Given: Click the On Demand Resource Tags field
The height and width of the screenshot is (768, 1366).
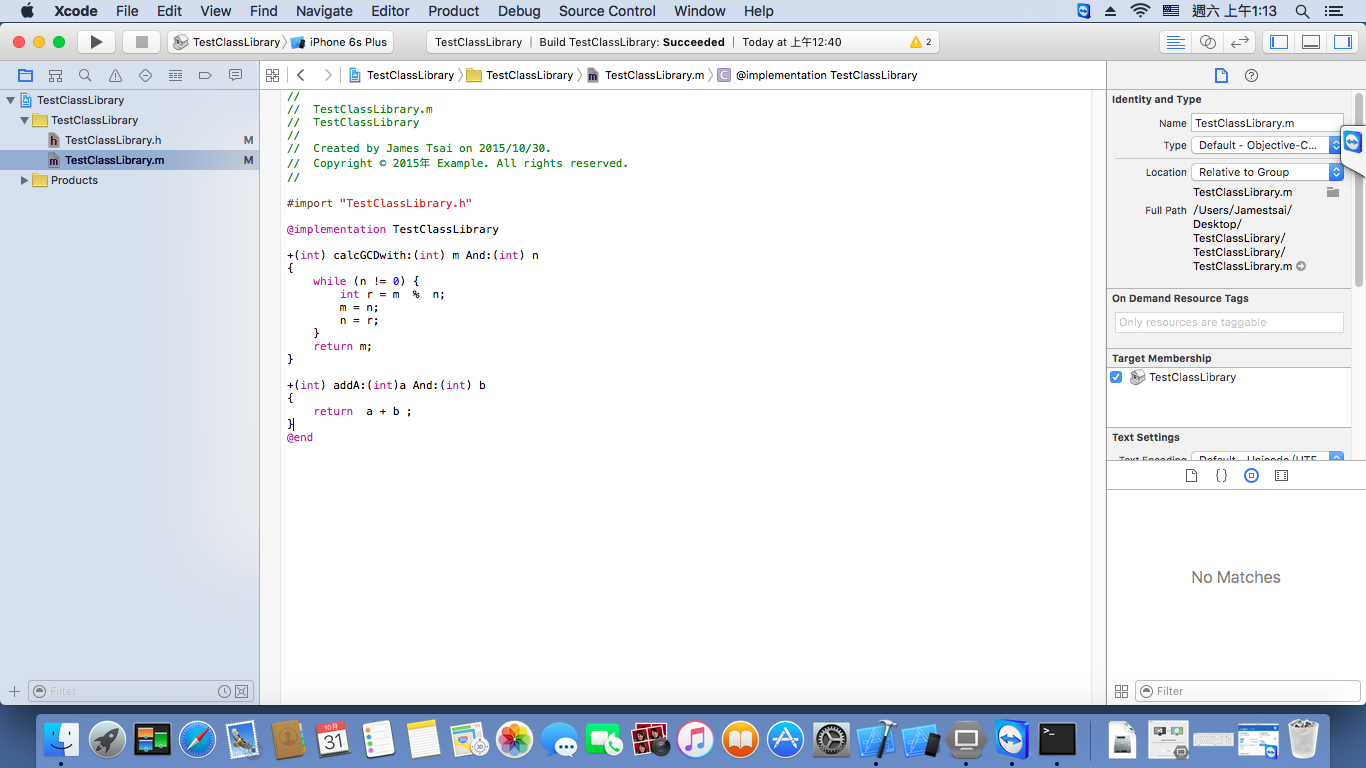Looking at the screenshot, I should [1229, 322].
